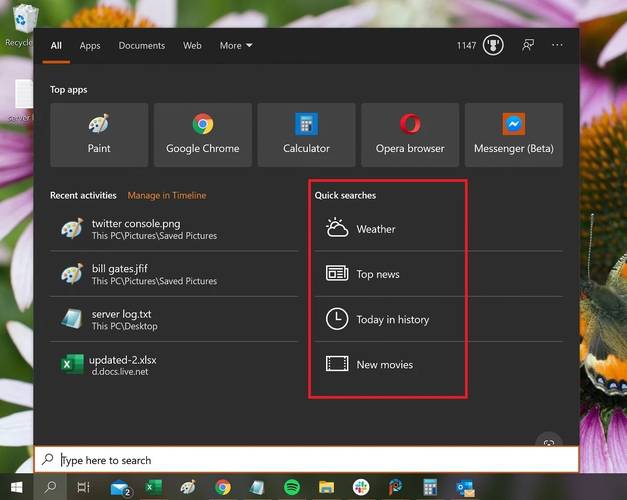Open Paint from the taskbar

pyautogui.click(x=188, y=487)
